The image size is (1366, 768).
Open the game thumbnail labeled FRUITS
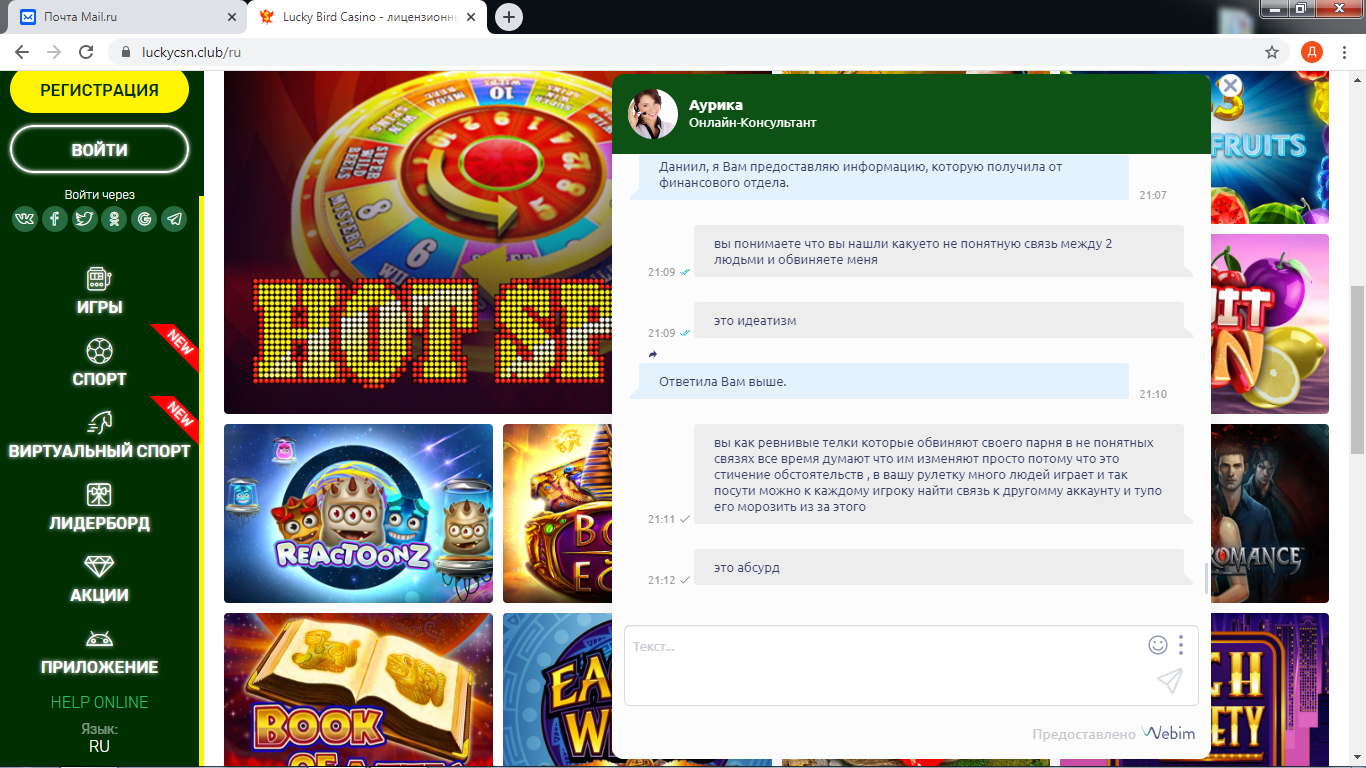point(1270,147)
